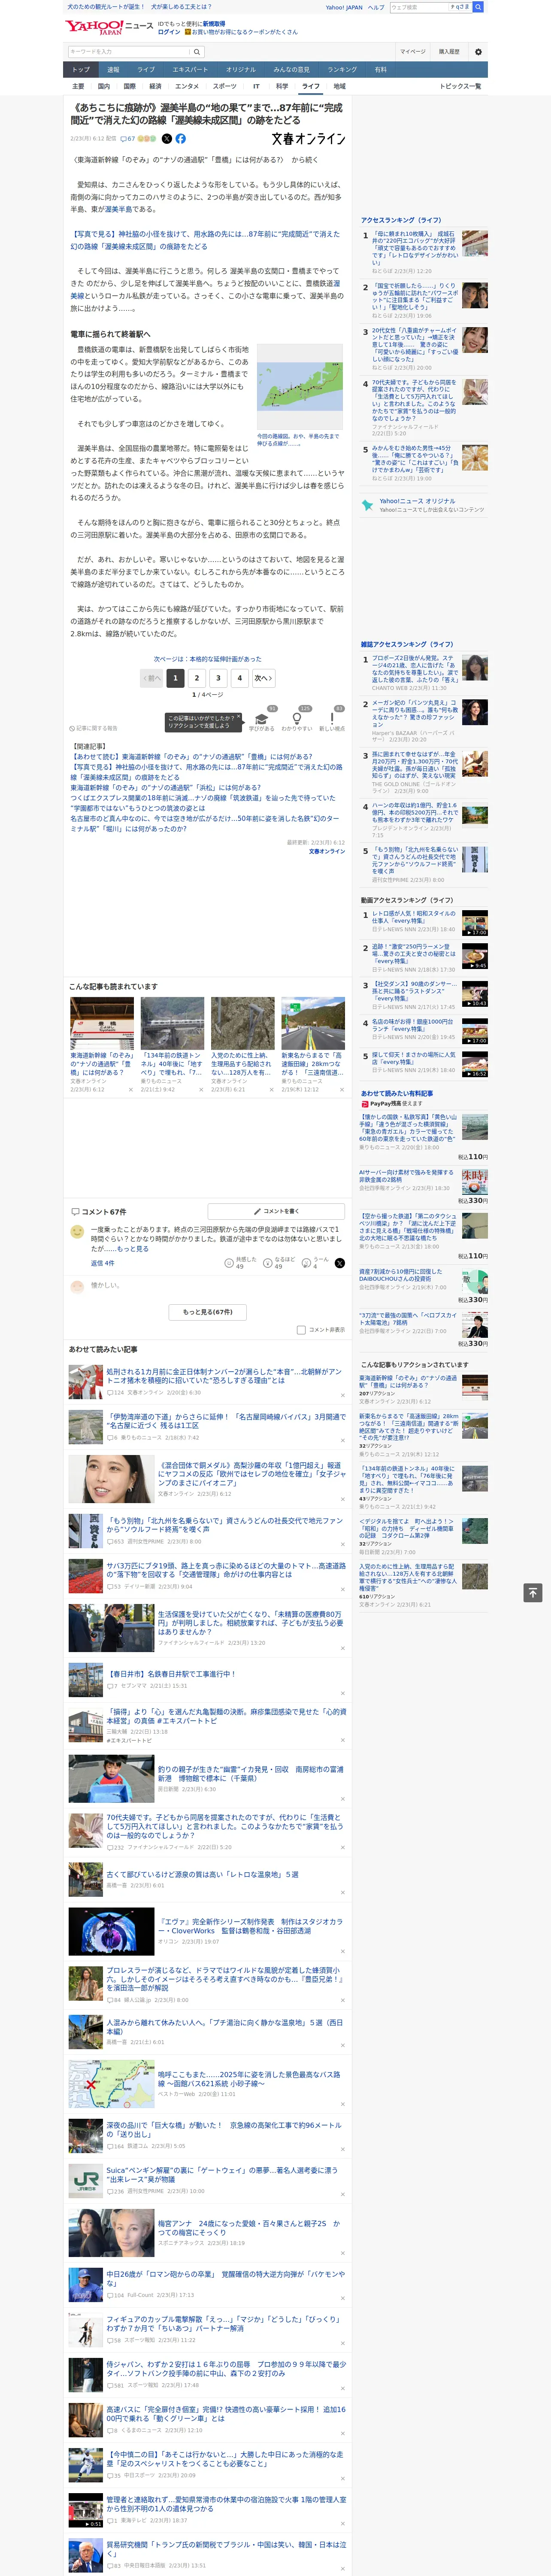Click the ログイン link

point(169,32)
